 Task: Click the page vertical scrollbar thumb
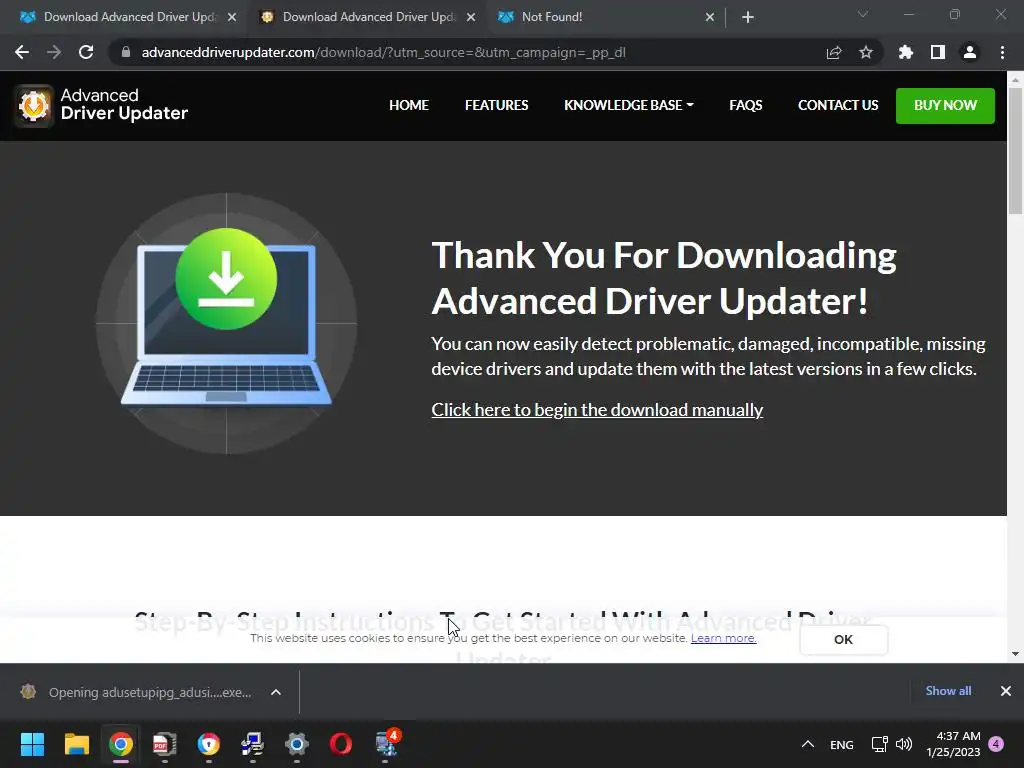pyautogui.click(x=1015, y=151)
